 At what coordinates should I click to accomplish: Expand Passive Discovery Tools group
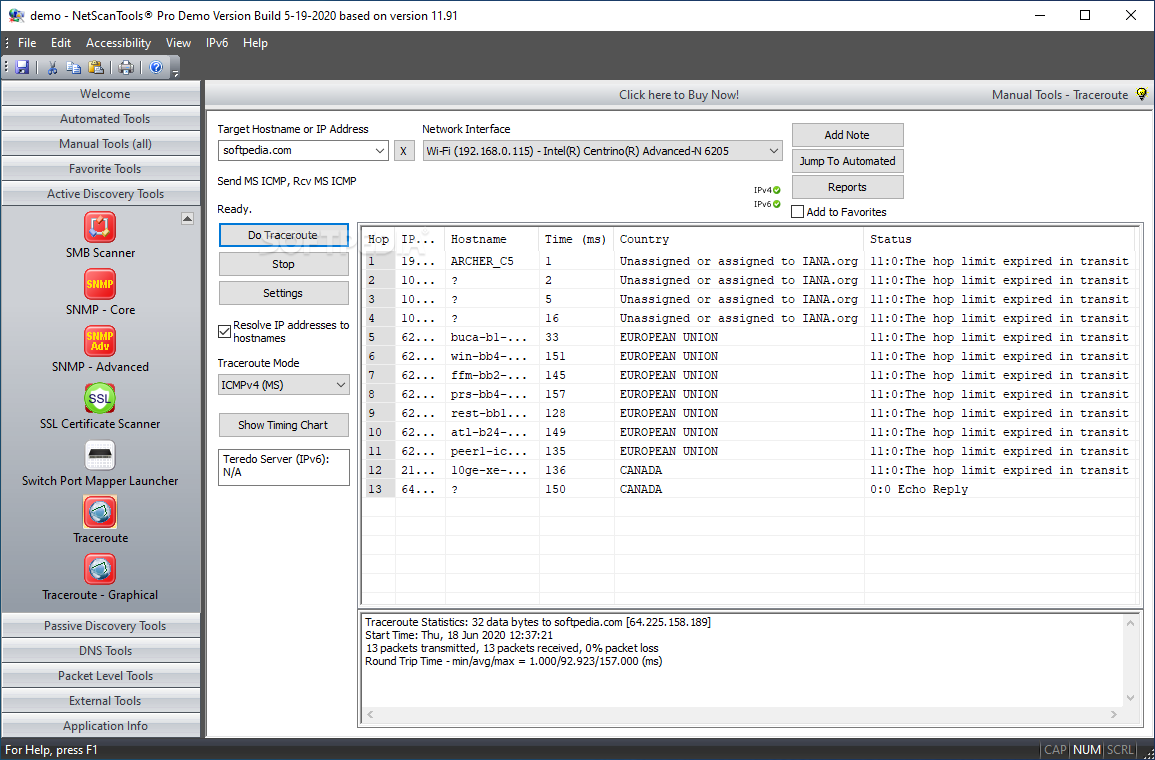[x=101, y=626]
